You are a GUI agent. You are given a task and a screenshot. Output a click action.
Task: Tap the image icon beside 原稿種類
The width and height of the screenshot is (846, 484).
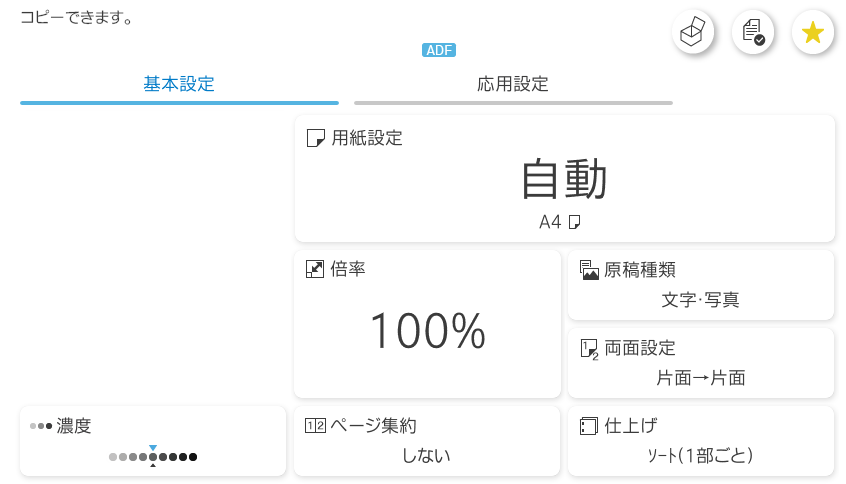coord(589,269)
